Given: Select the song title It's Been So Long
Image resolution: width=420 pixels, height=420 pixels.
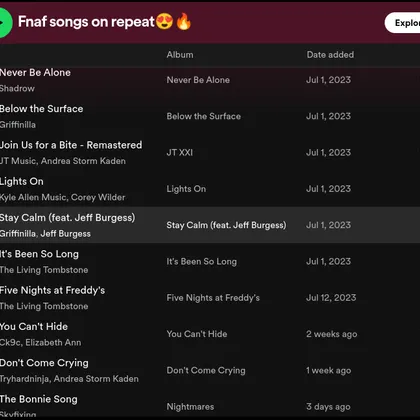Looking at the screenshot, I should click(39, 254).
